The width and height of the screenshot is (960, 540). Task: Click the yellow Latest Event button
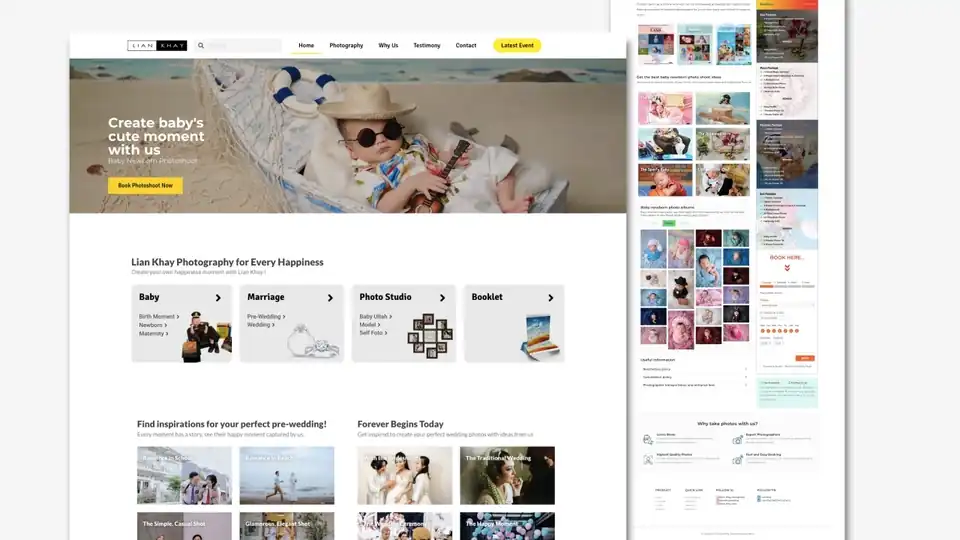coord(517,45)
